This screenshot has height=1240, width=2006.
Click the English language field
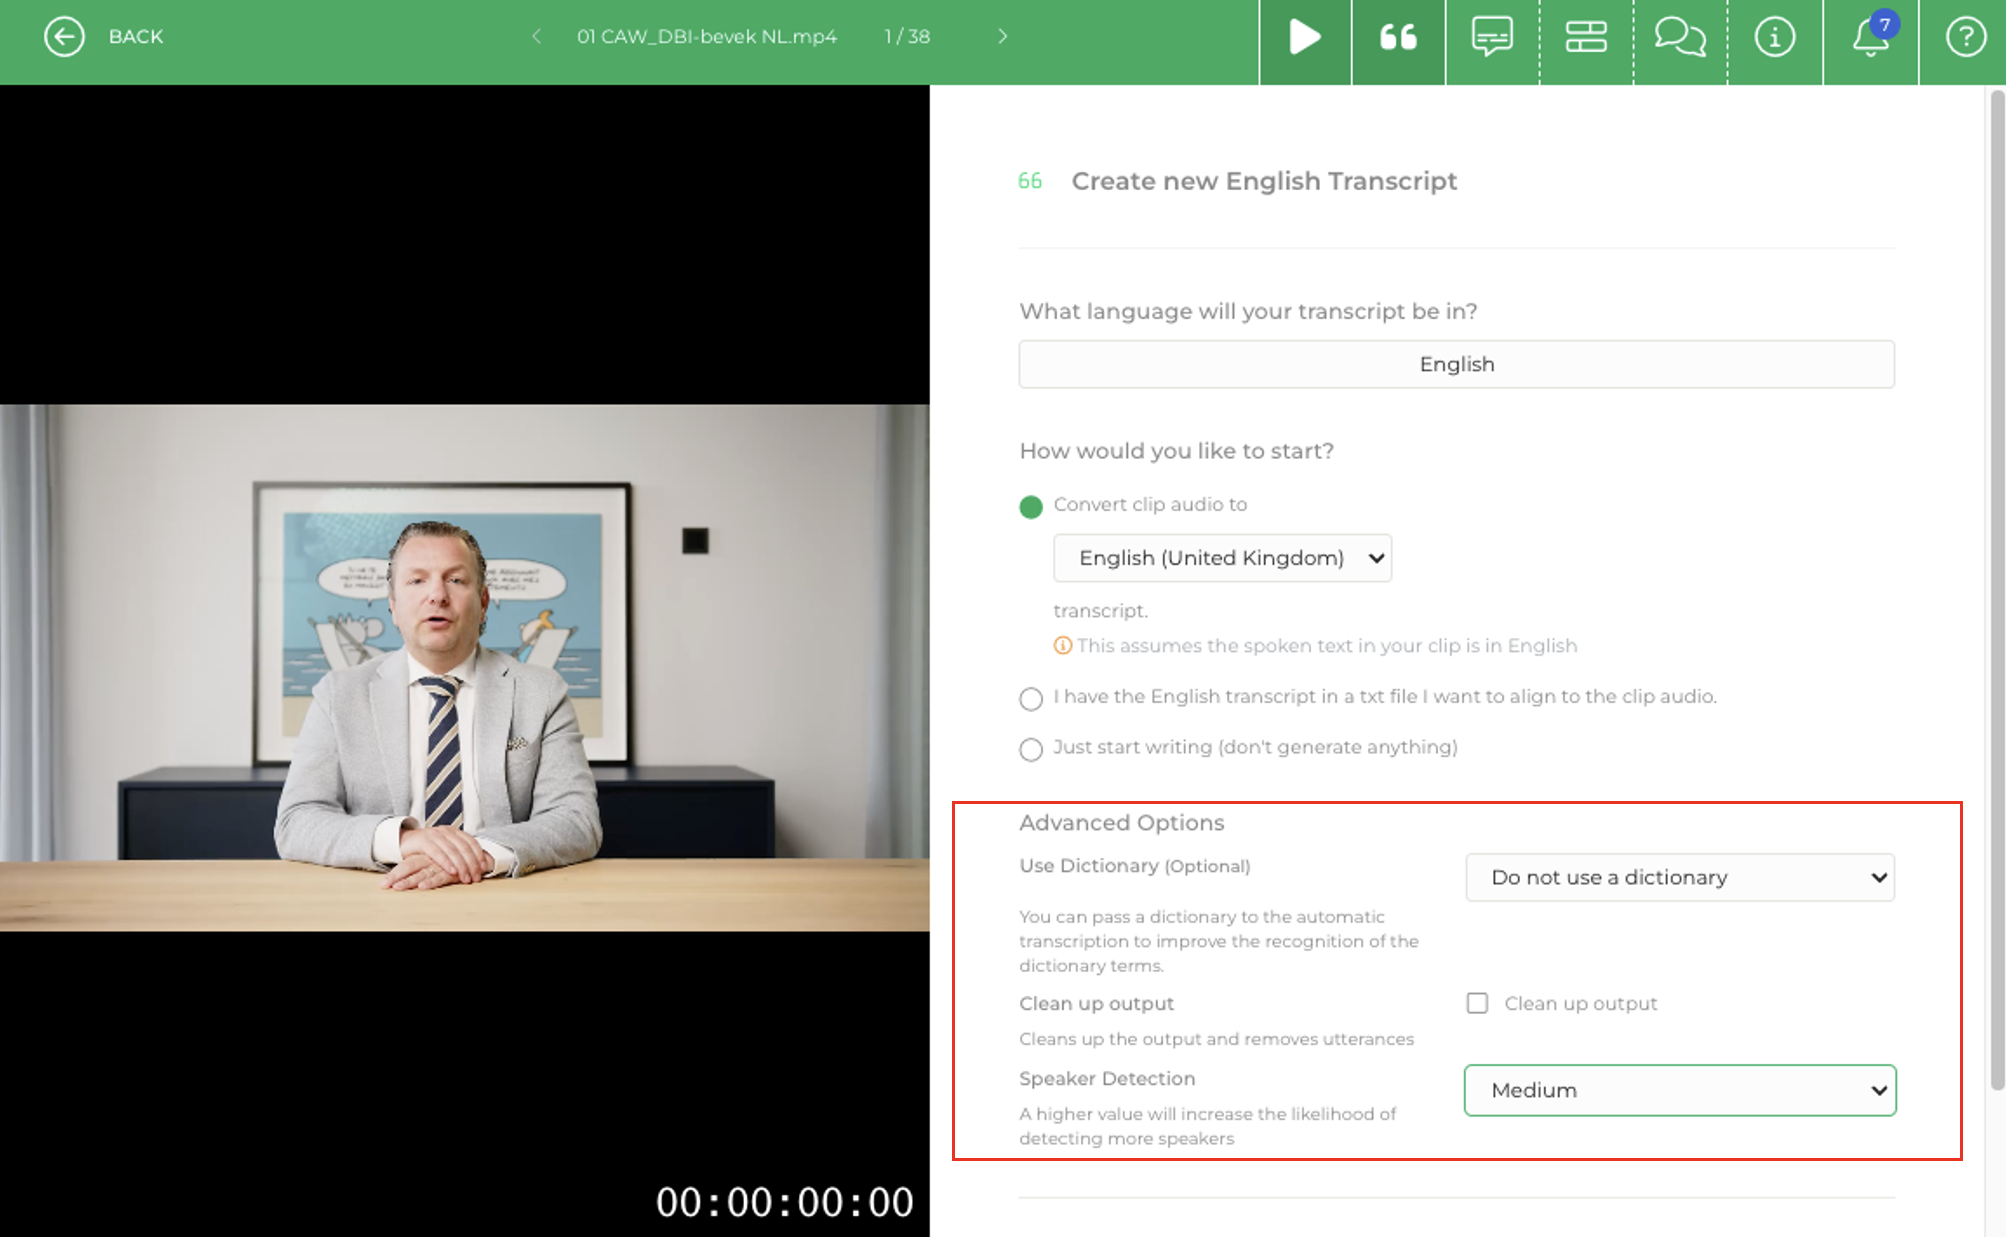[x=1456, y=364]
